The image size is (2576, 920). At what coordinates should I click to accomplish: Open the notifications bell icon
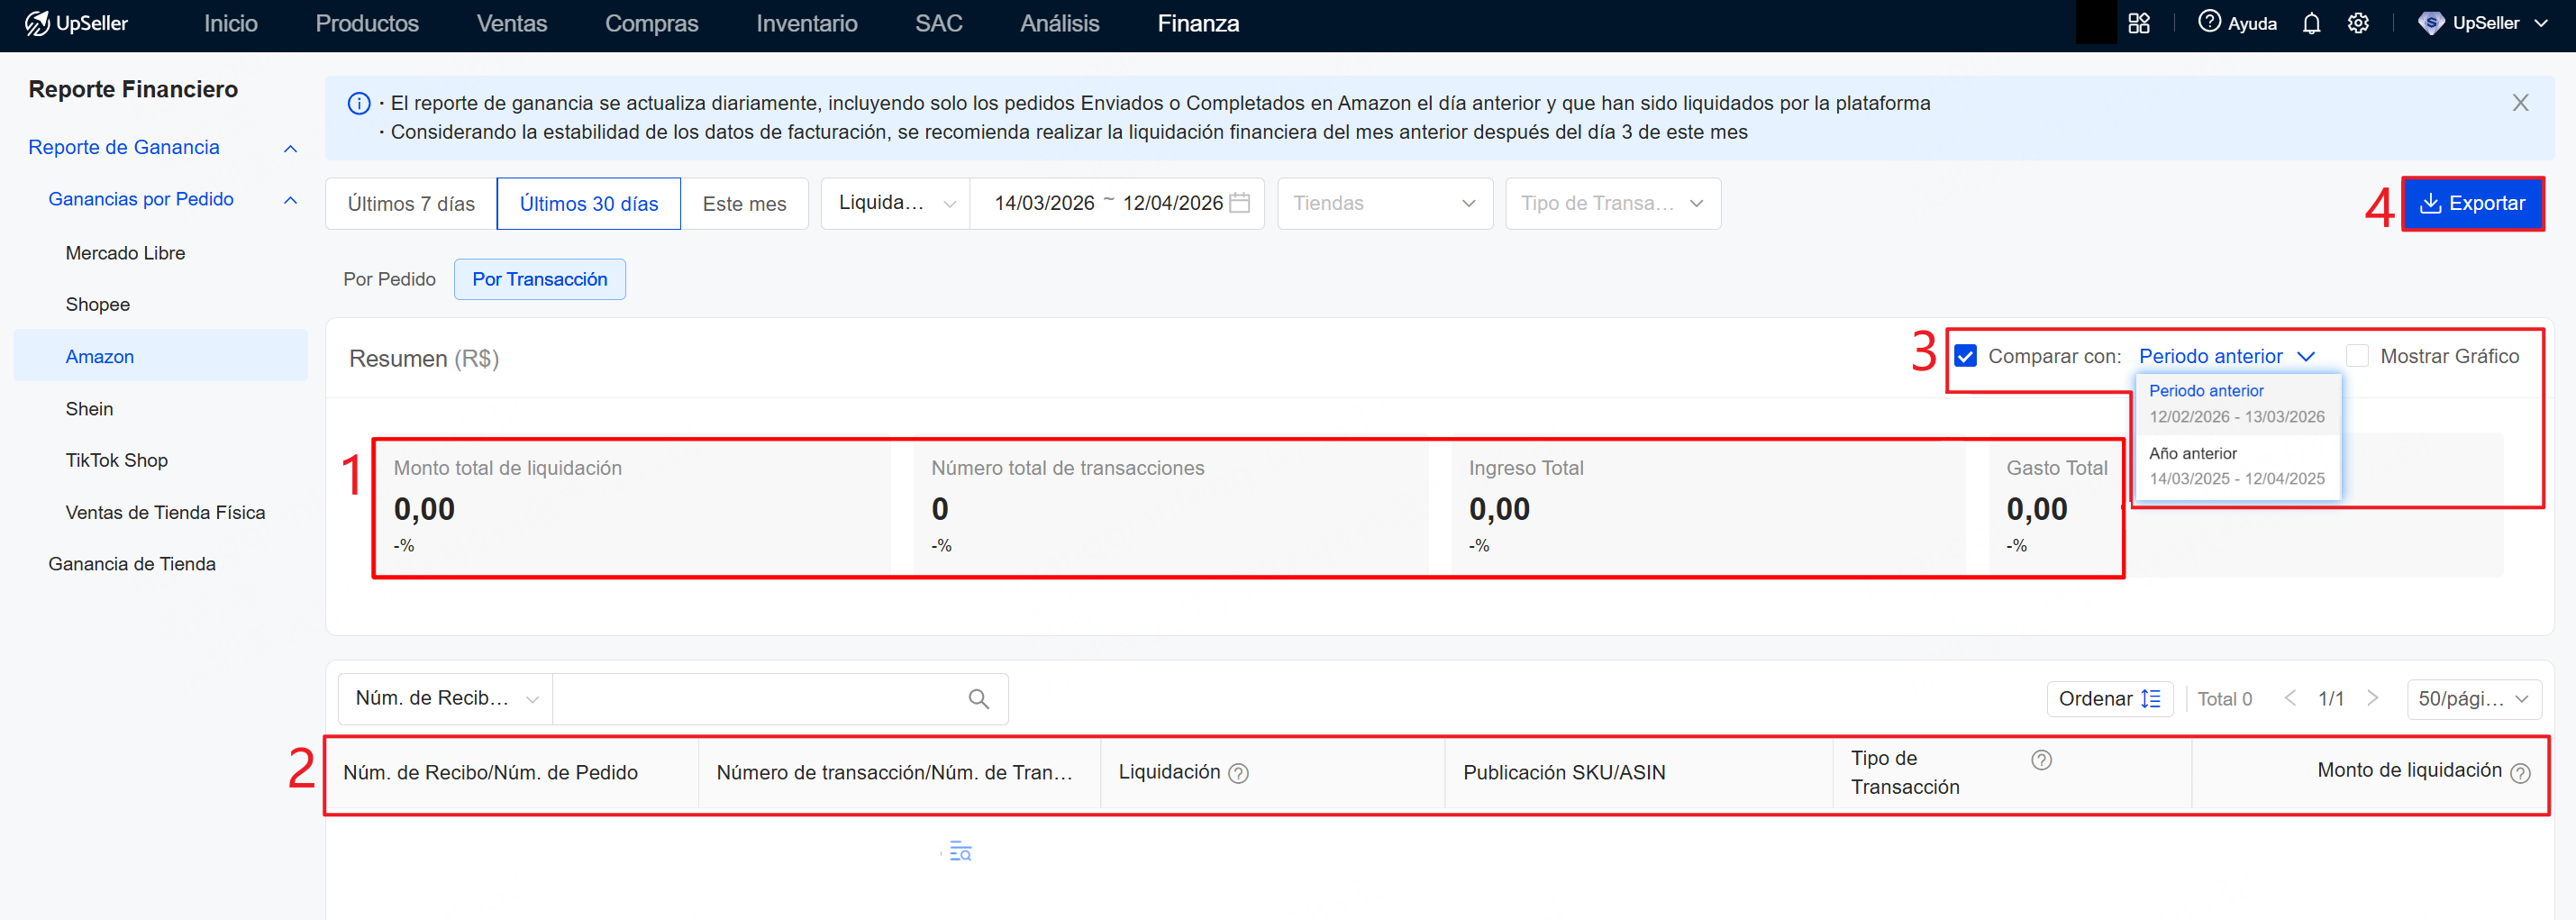[x=2311, y=23]
